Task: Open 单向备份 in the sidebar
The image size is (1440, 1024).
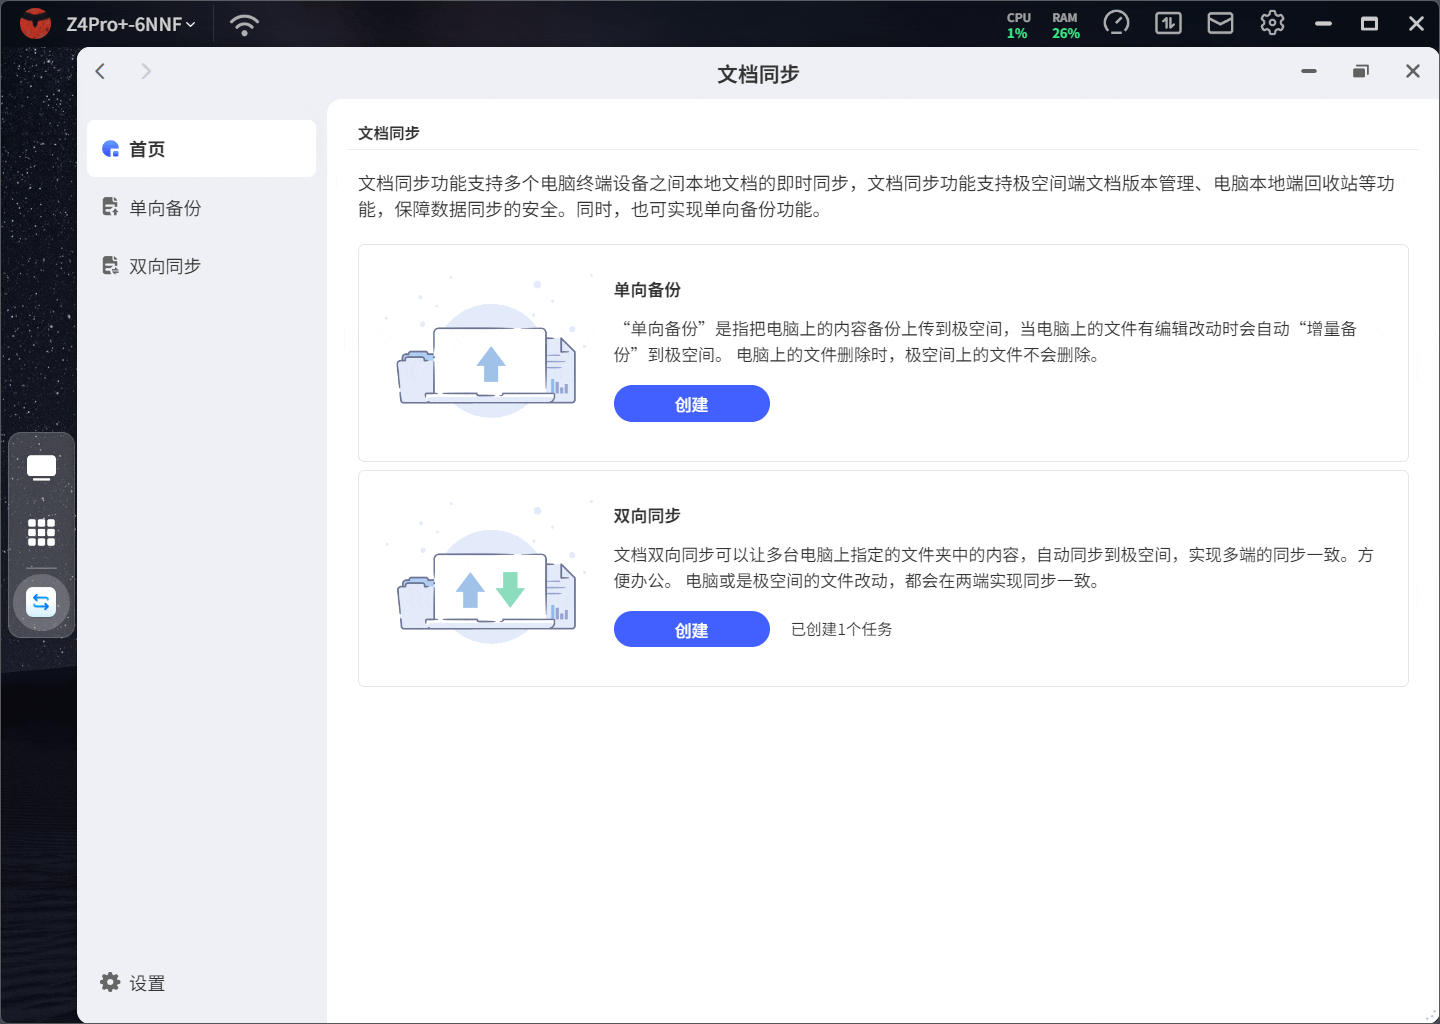Action: (x=201, y=208)
